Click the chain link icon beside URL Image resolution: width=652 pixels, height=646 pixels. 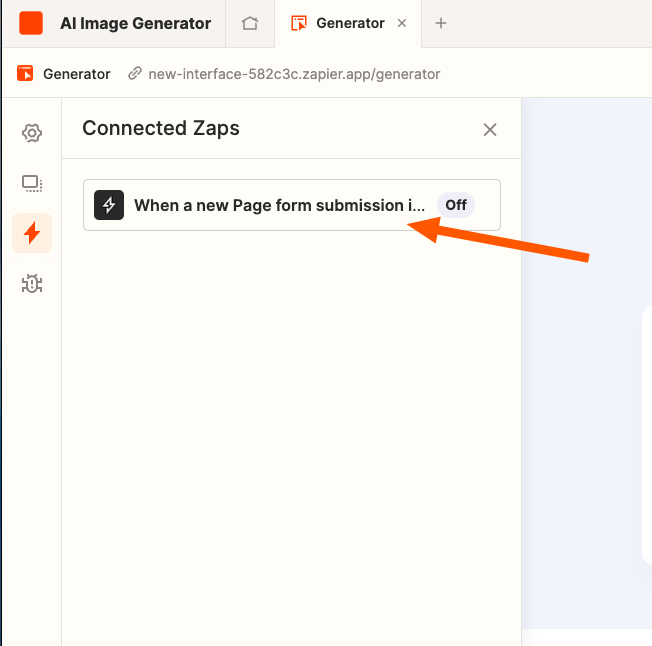pyautogui.click(x=135, y=74)
